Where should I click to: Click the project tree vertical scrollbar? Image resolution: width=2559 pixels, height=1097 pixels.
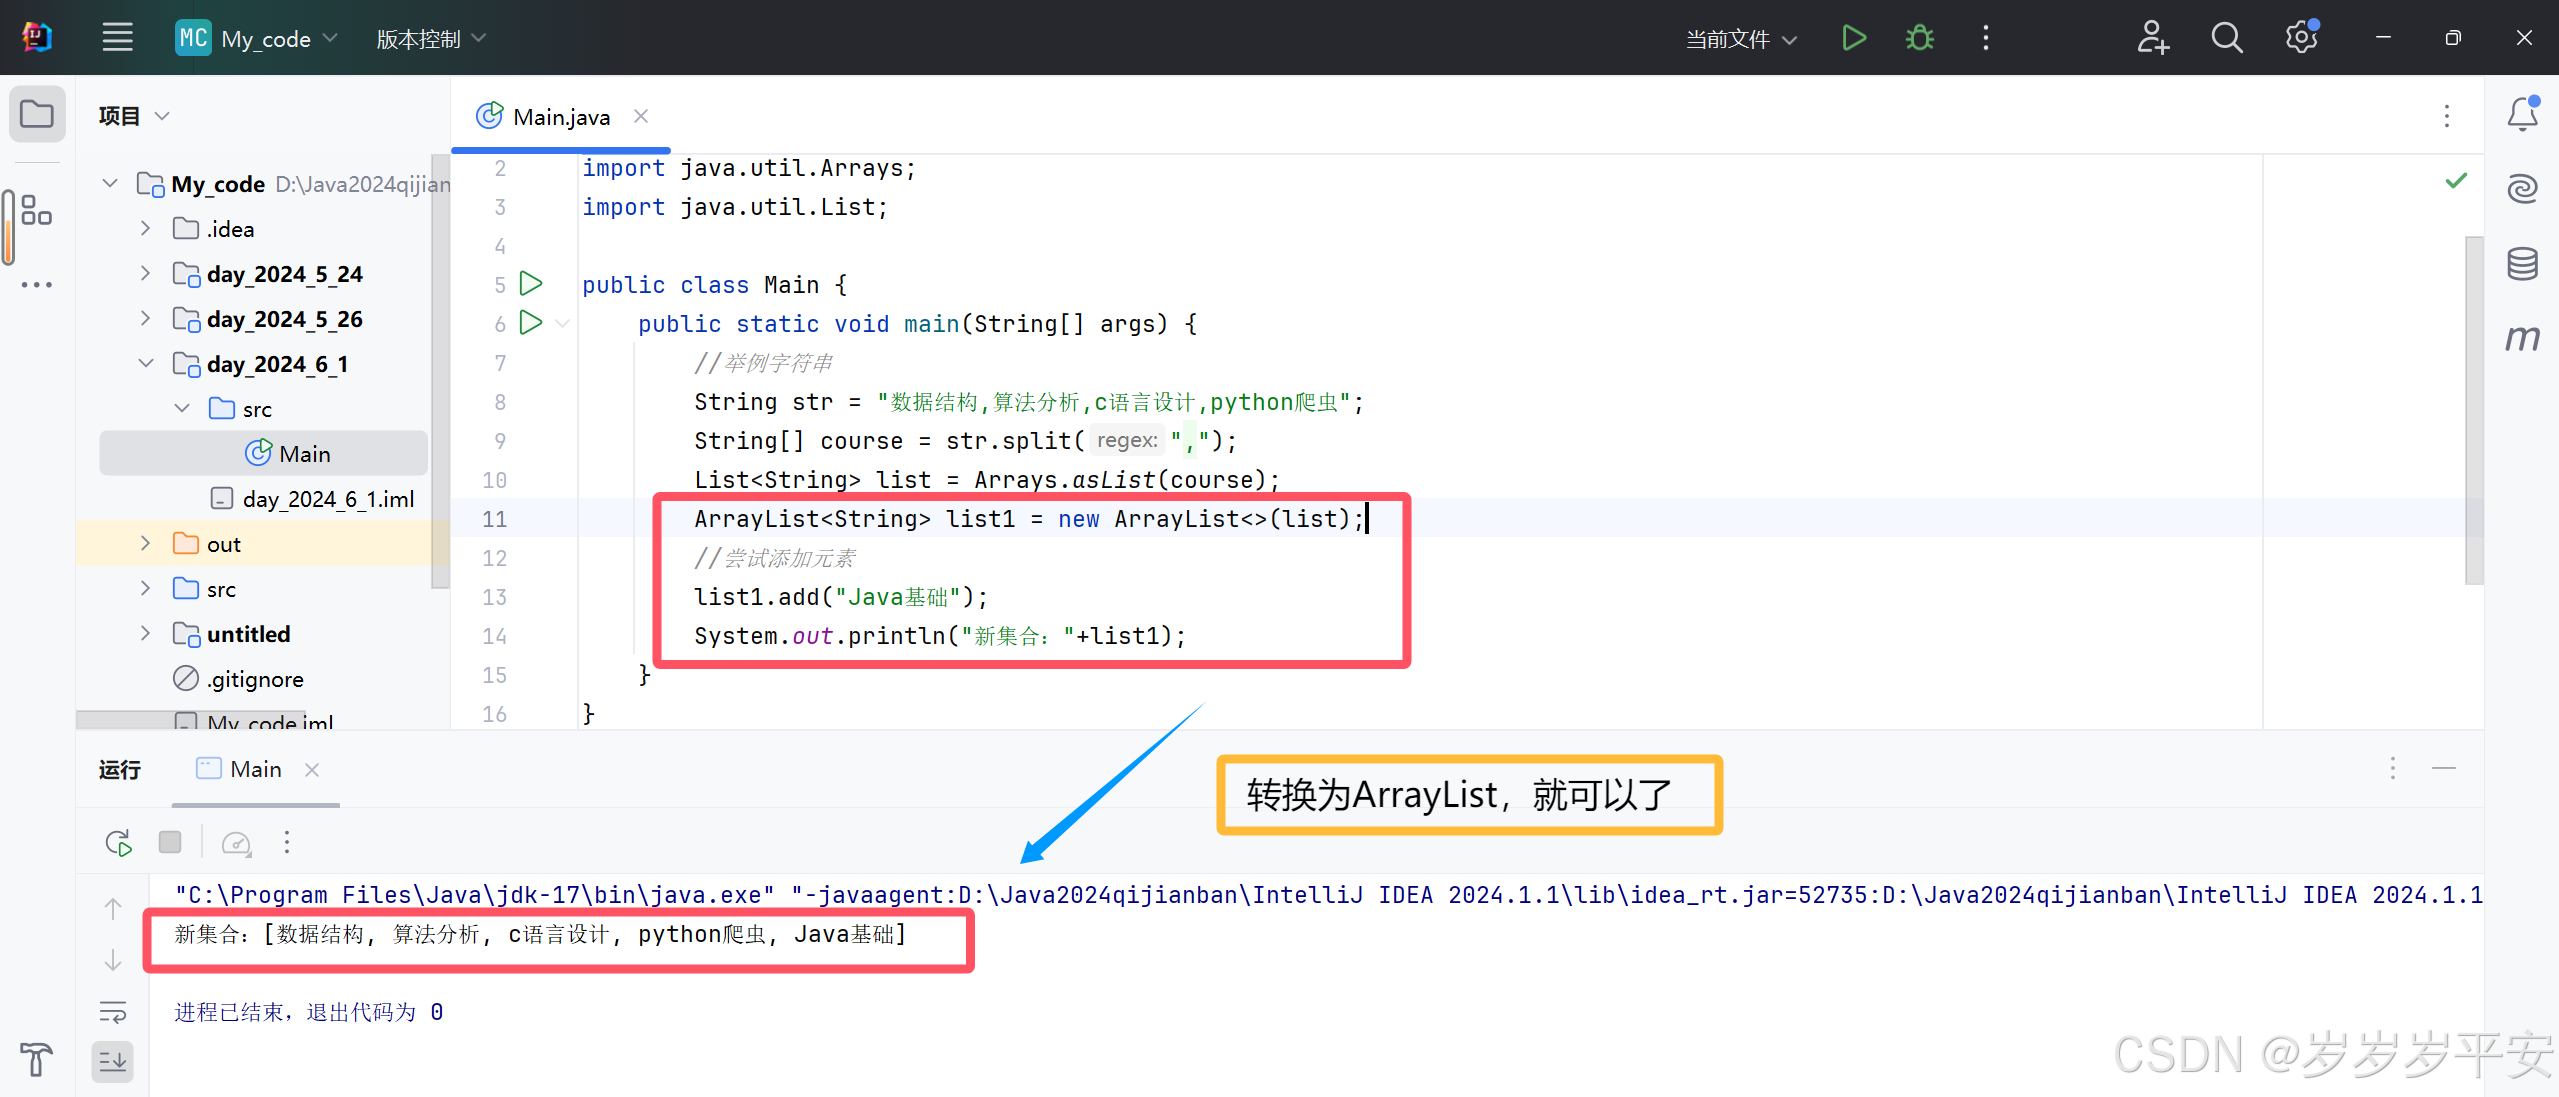point(439,370)
